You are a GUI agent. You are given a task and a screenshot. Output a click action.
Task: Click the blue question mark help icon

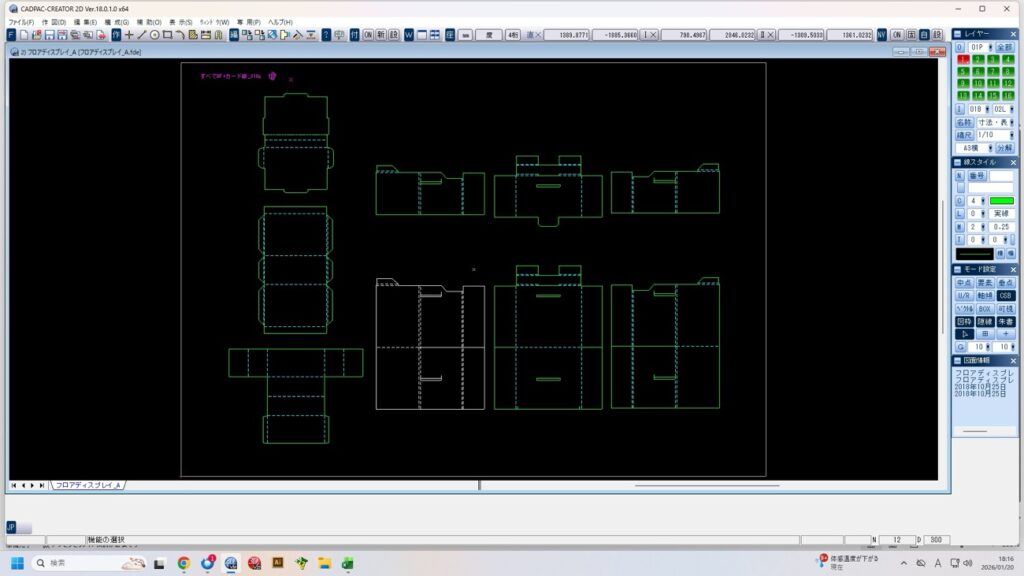click(x=326, y=35)
